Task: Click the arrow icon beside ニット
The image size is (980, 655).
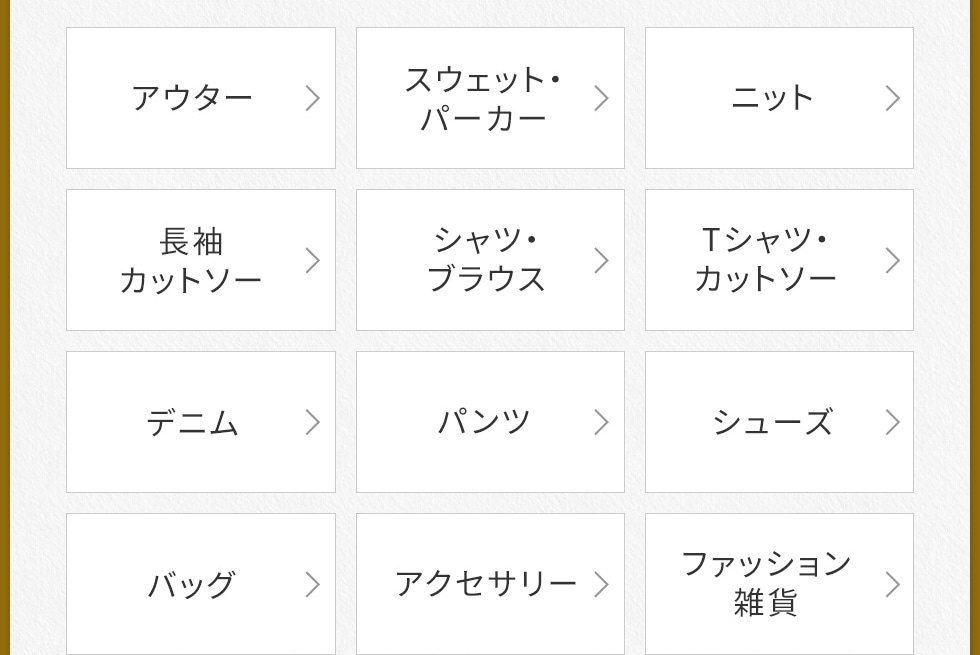Action: 893,98
